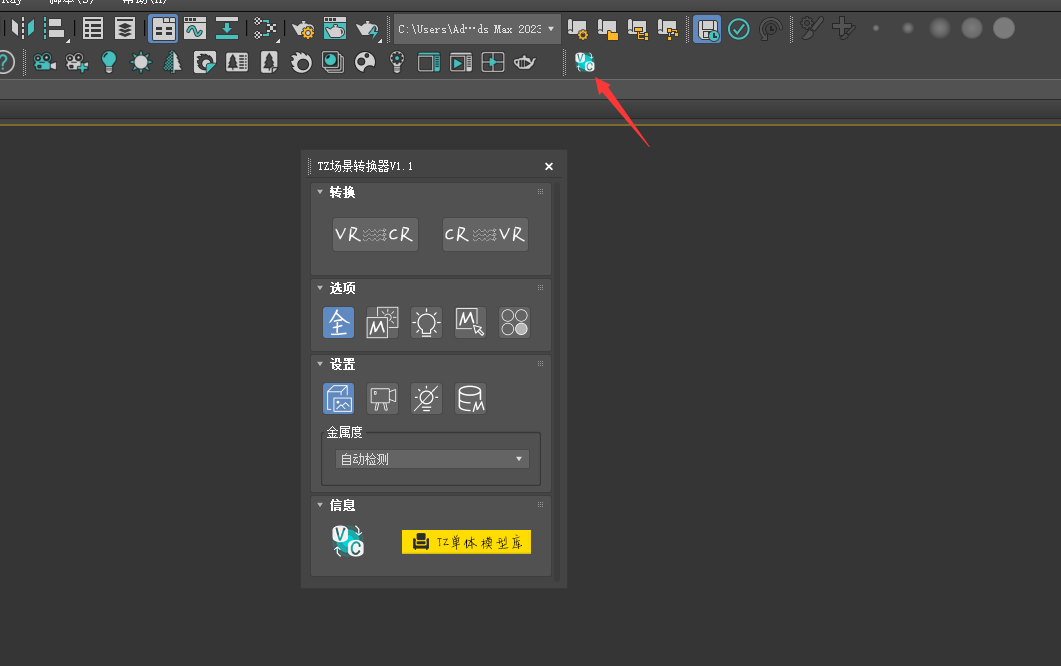Collapse the 设置 rollout

click(320, 364)
